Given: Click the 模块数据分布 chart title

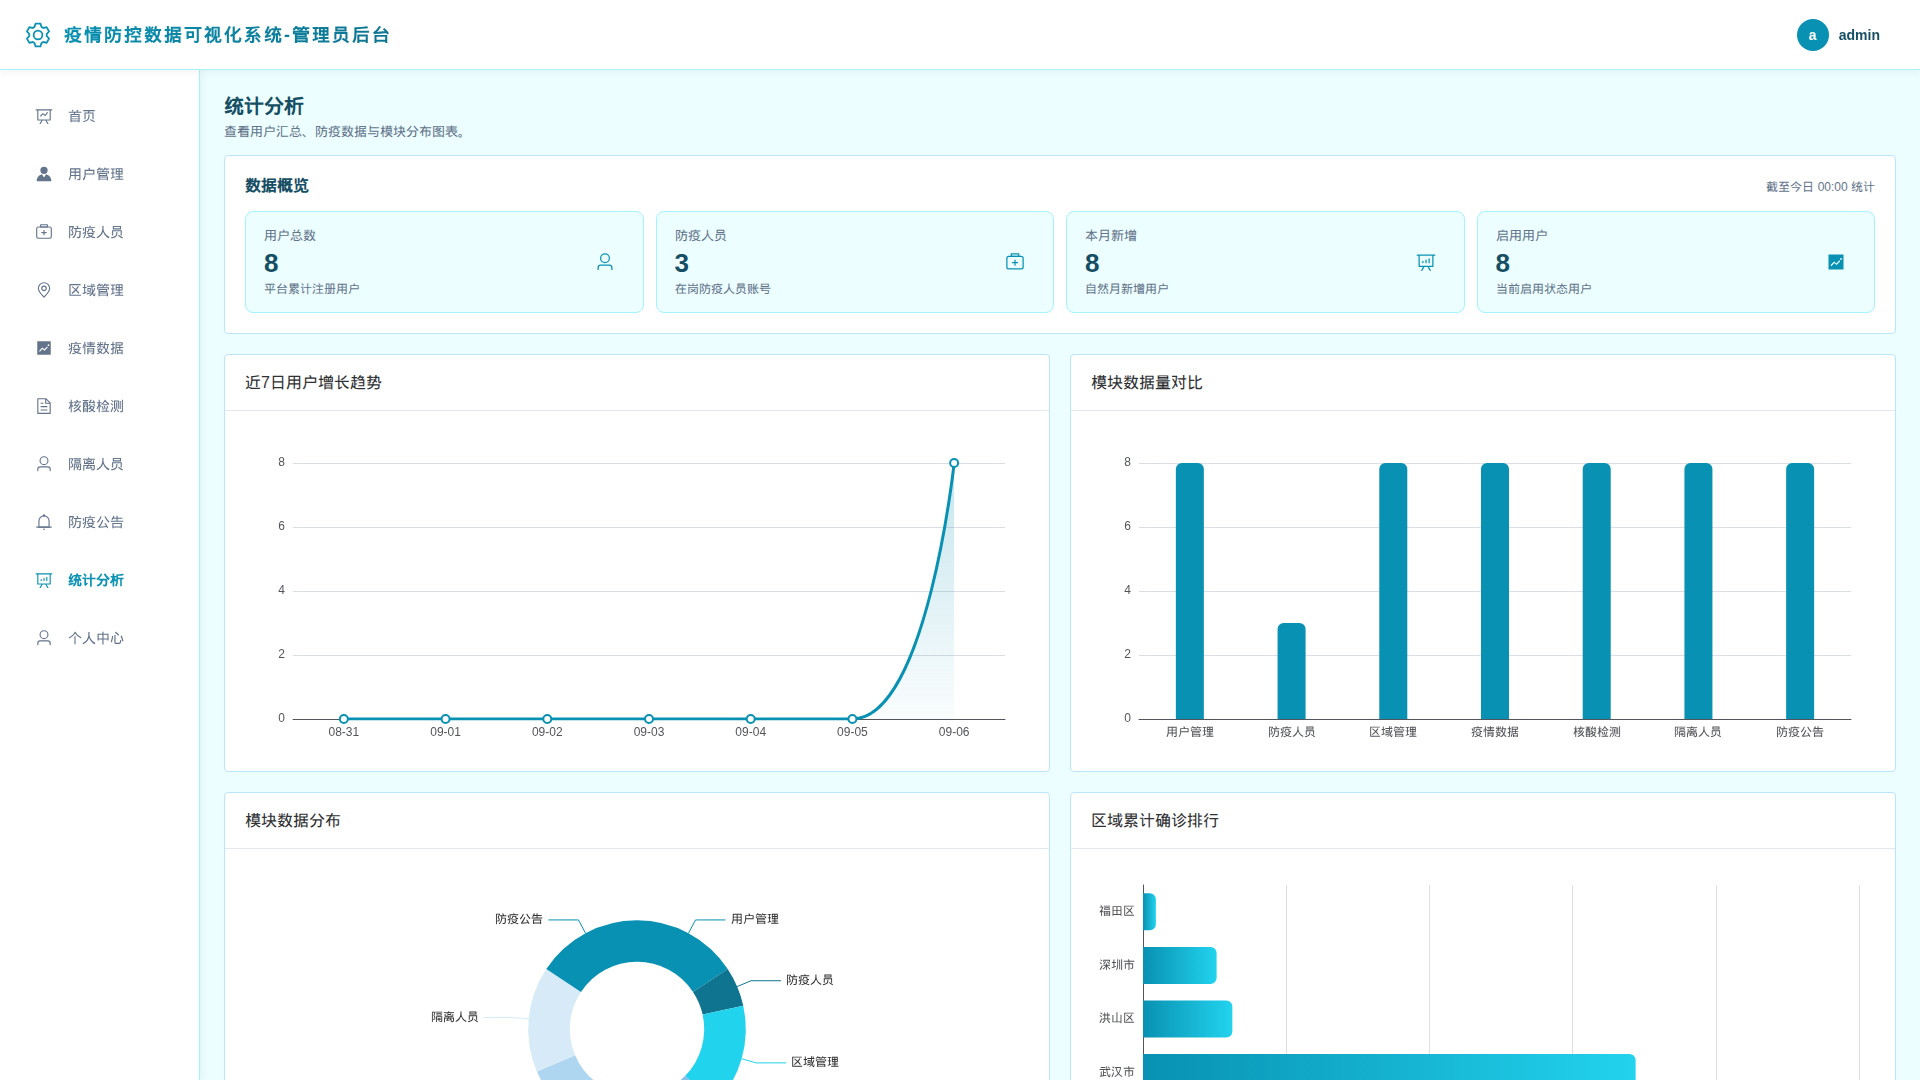Looking at the screenshot, I should click(293, 821).
